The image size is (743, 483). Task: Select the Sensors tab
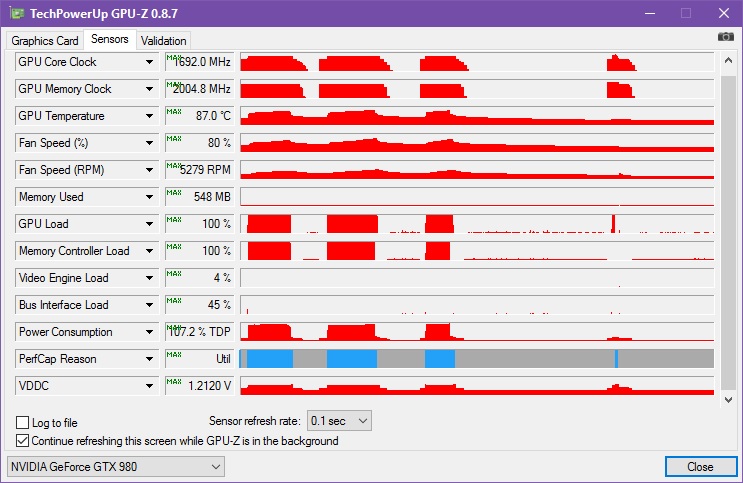coord(110,39)
